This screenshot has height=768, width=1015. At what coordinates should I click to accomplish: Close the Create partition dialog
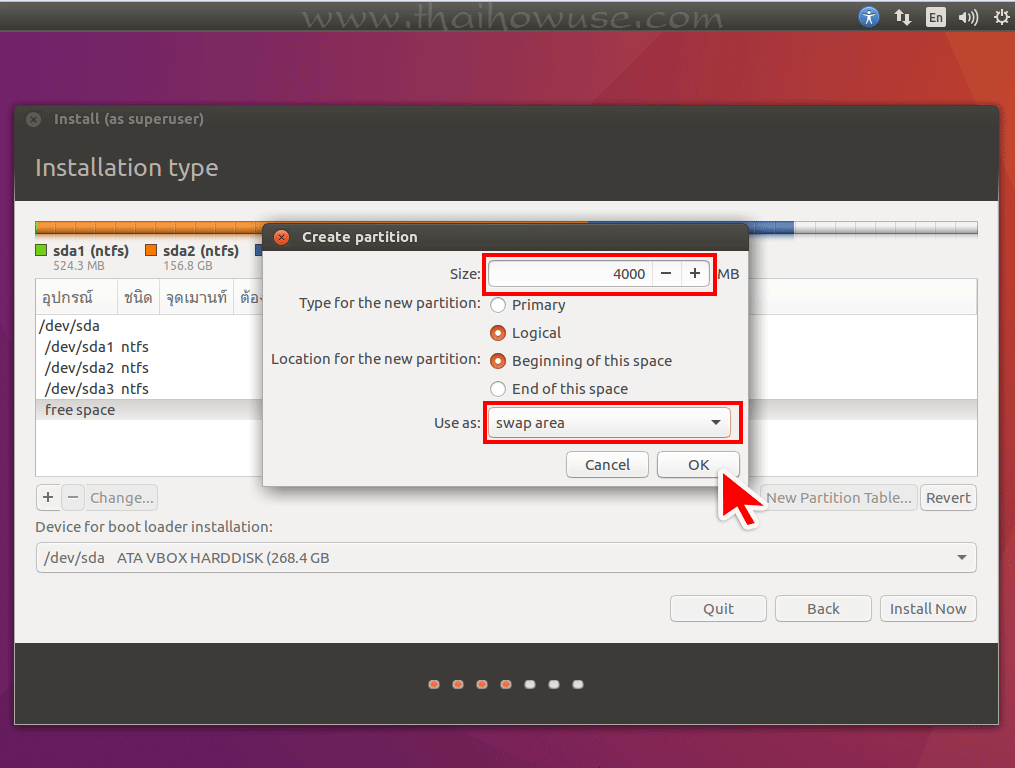[282, 237]
